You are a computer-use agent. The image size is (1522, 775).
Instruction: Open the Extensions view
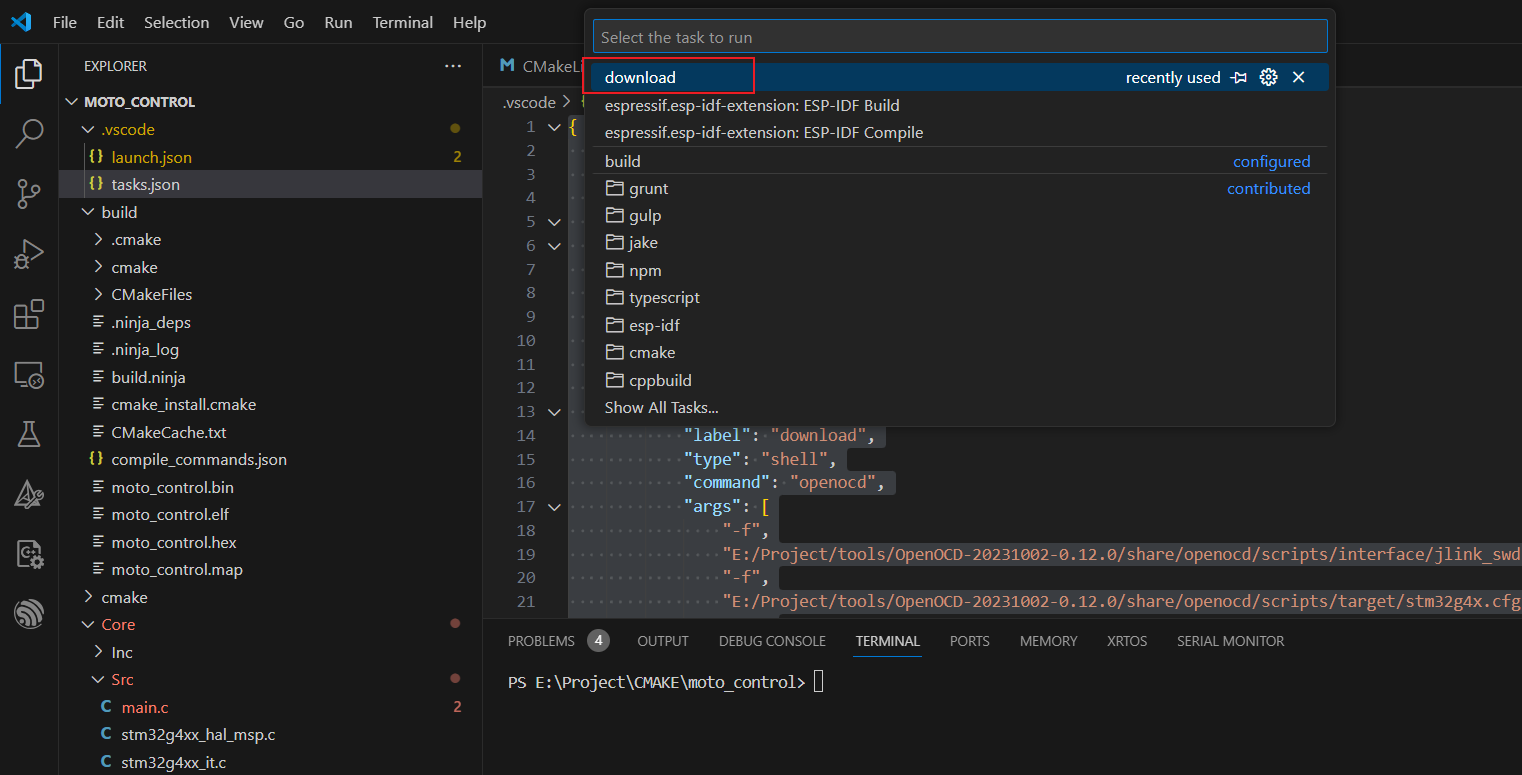click(x=28, y=314)
